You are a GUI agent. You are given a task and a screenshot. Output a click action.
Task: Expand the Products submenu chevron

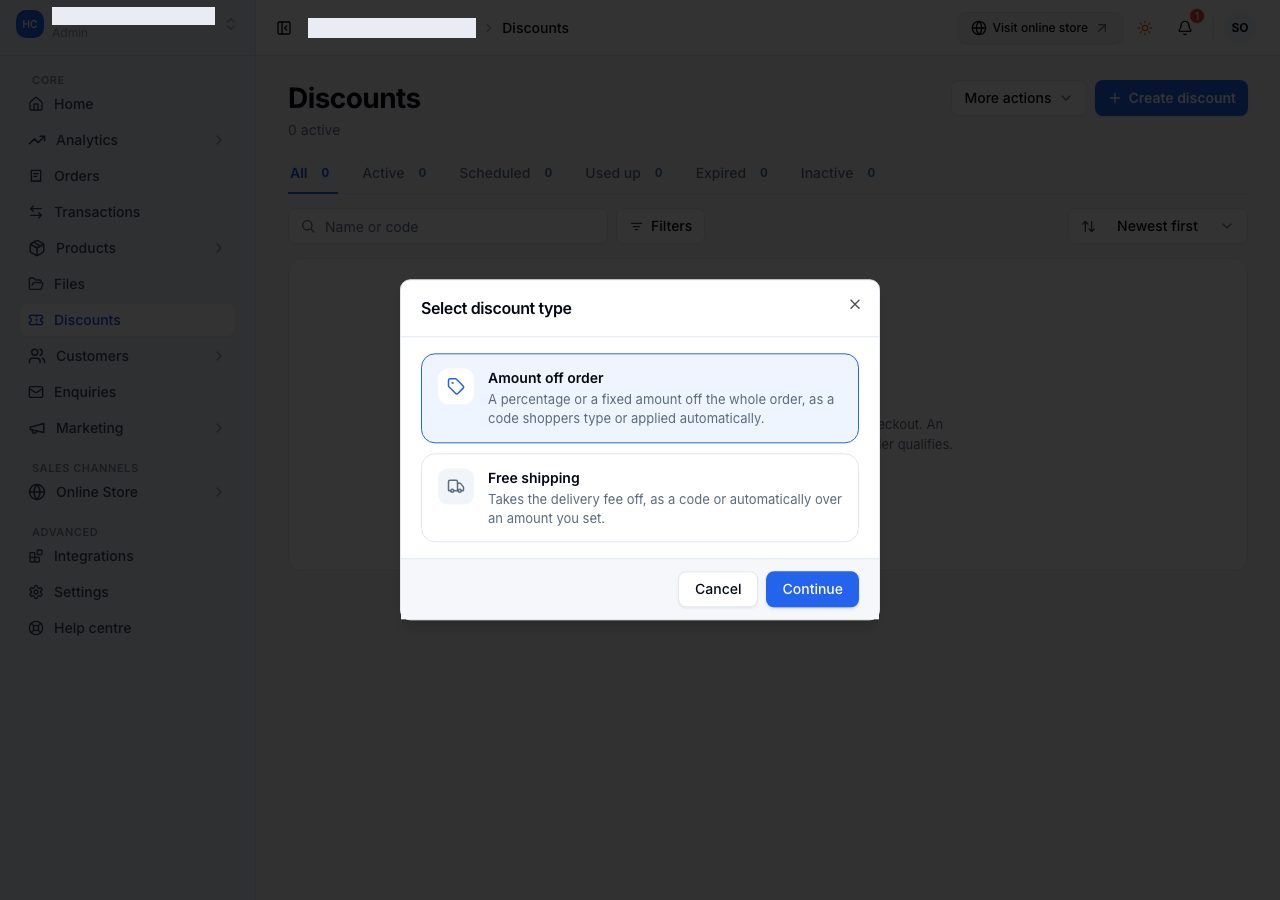[219, 248]
